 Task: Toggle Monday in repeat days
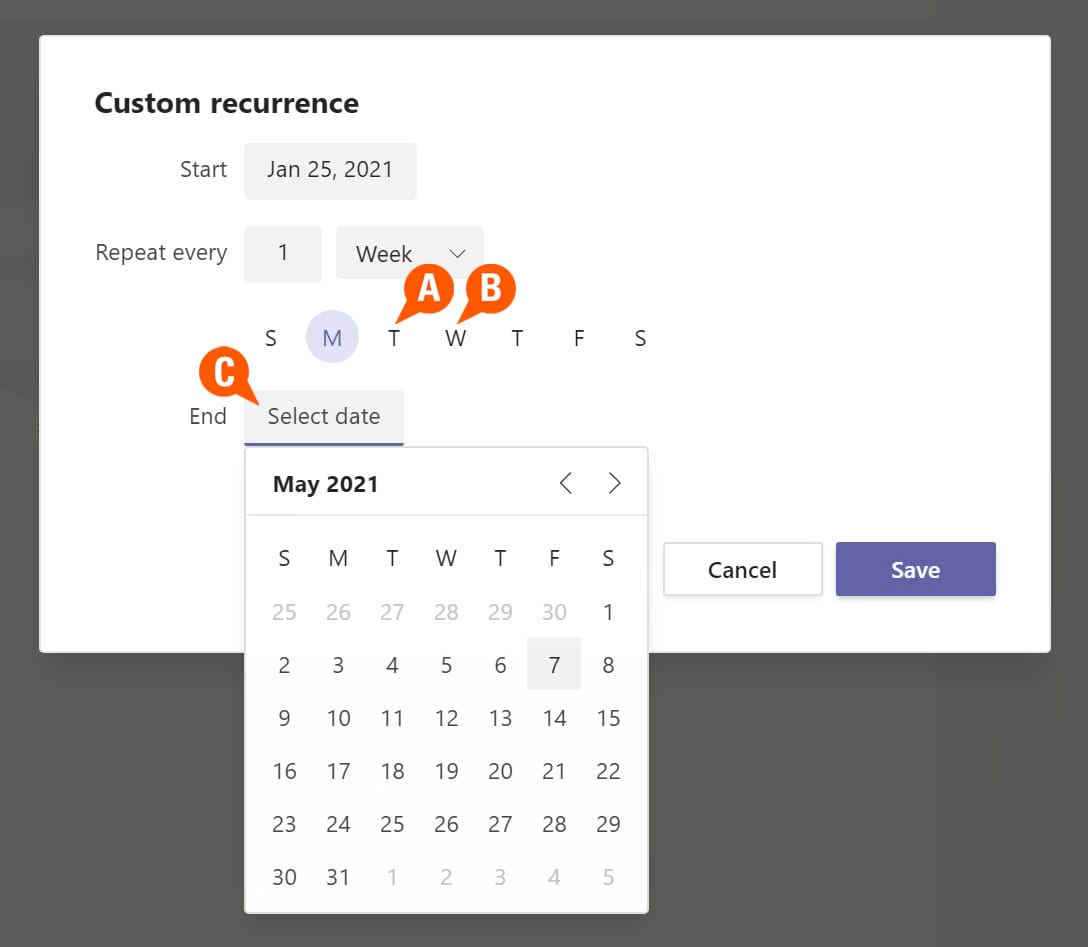click(332, 338)
